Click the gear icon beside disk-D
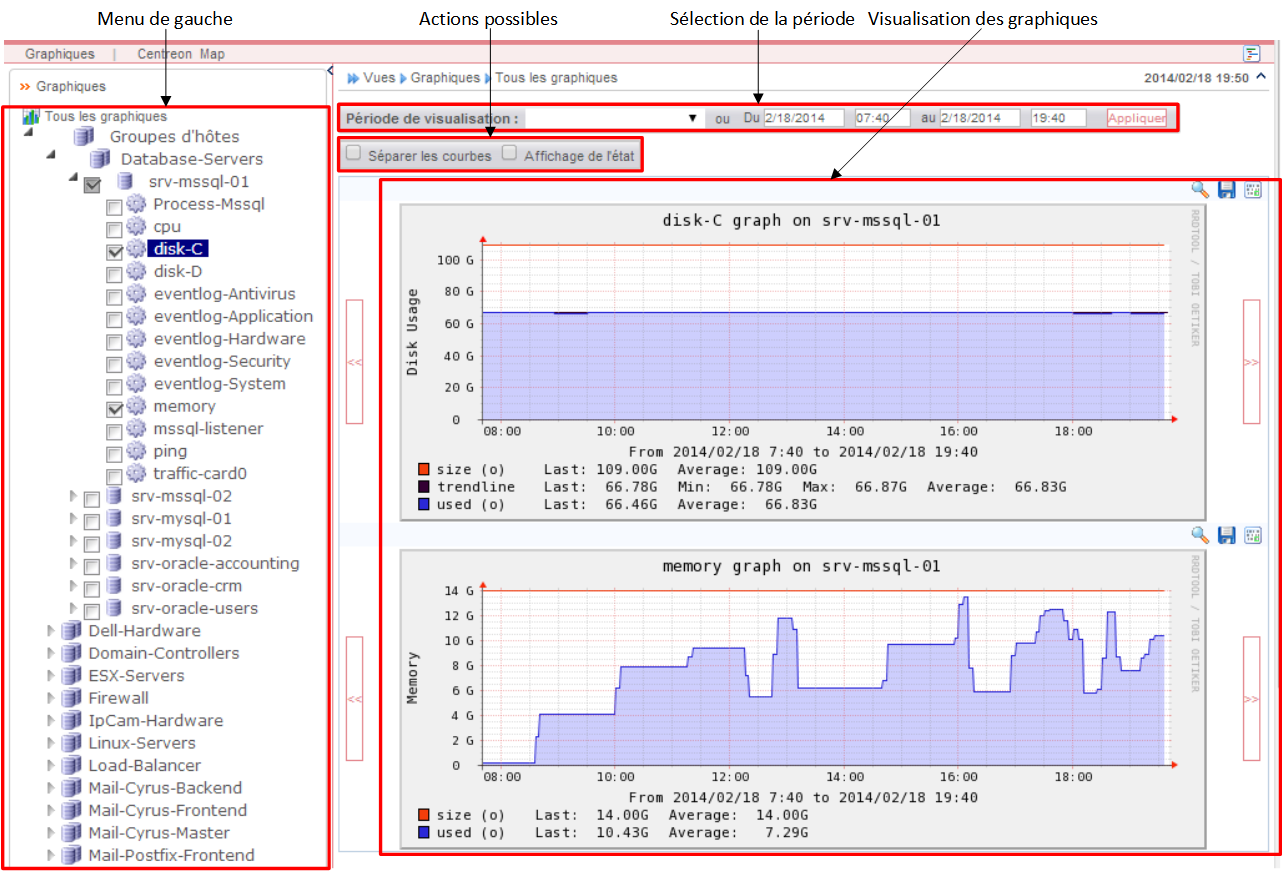1283x871 pixels. click(136, 271)
